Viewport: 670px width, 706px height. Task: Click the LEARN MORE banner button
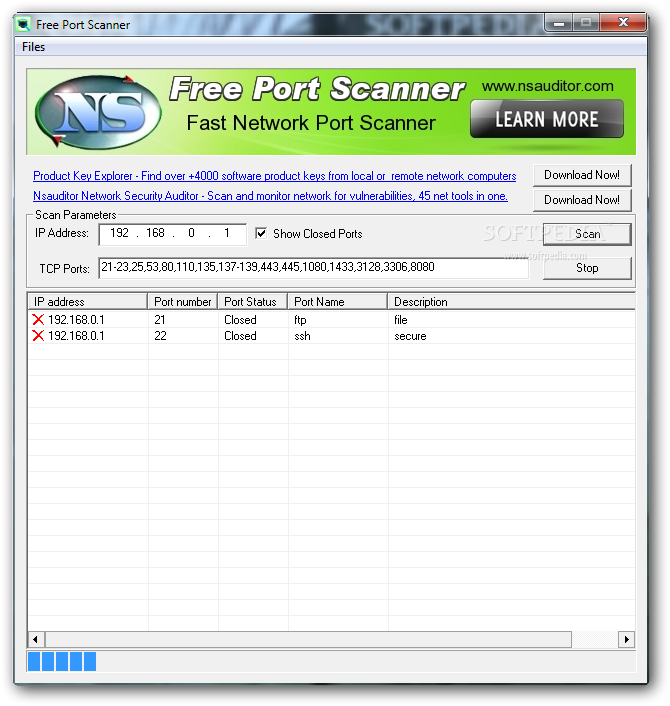point(547,119)
